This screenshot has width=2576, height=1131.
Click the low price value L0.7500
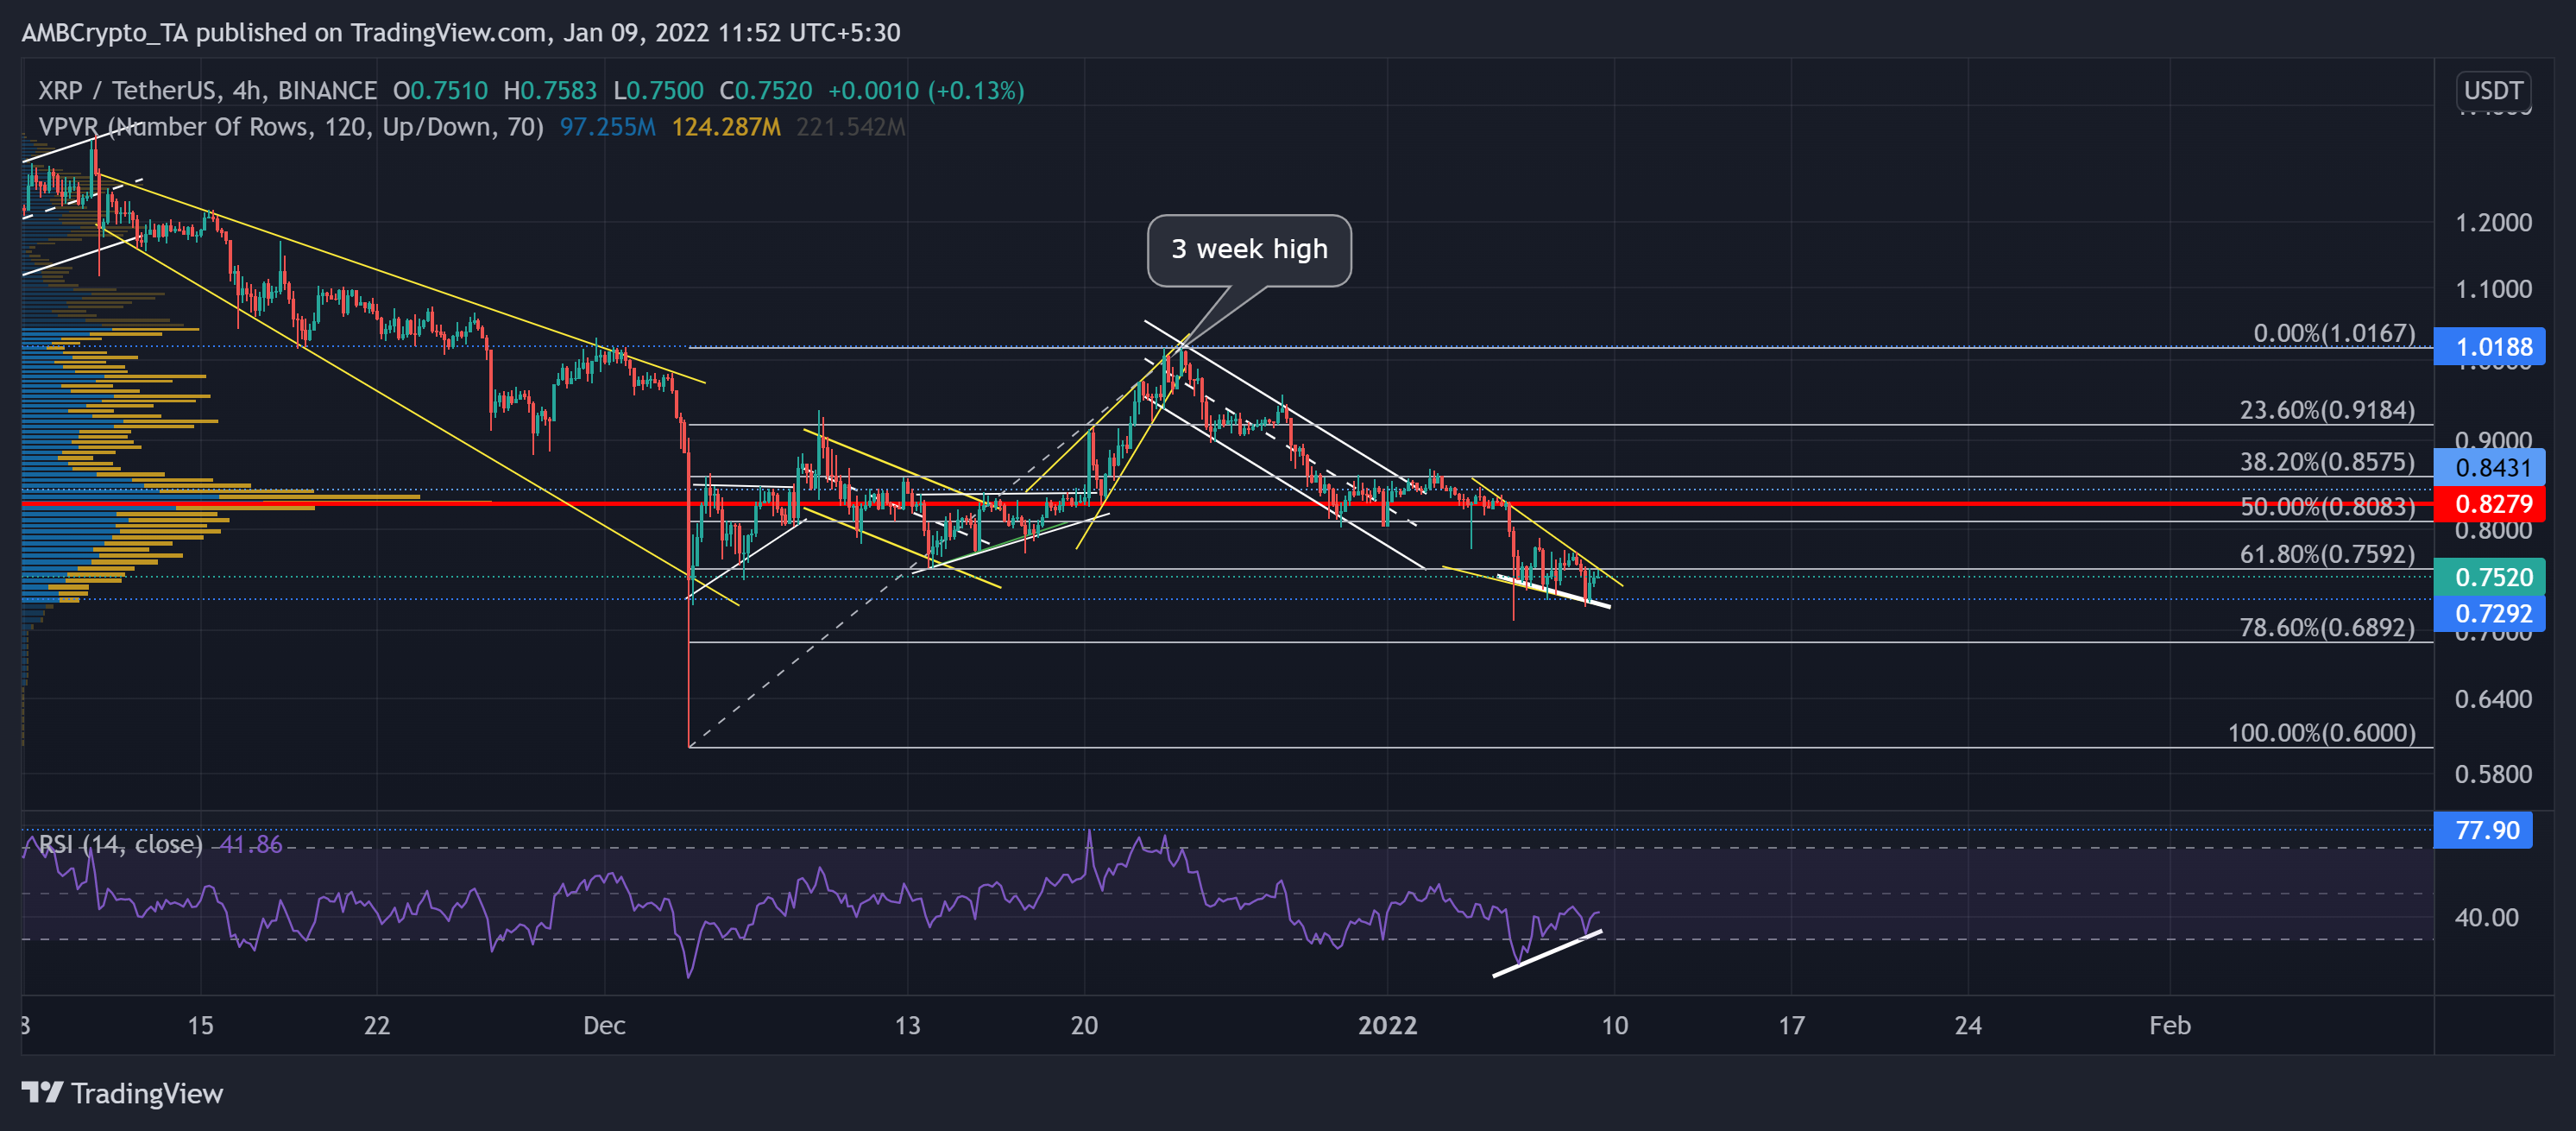(x=658, y=91)
